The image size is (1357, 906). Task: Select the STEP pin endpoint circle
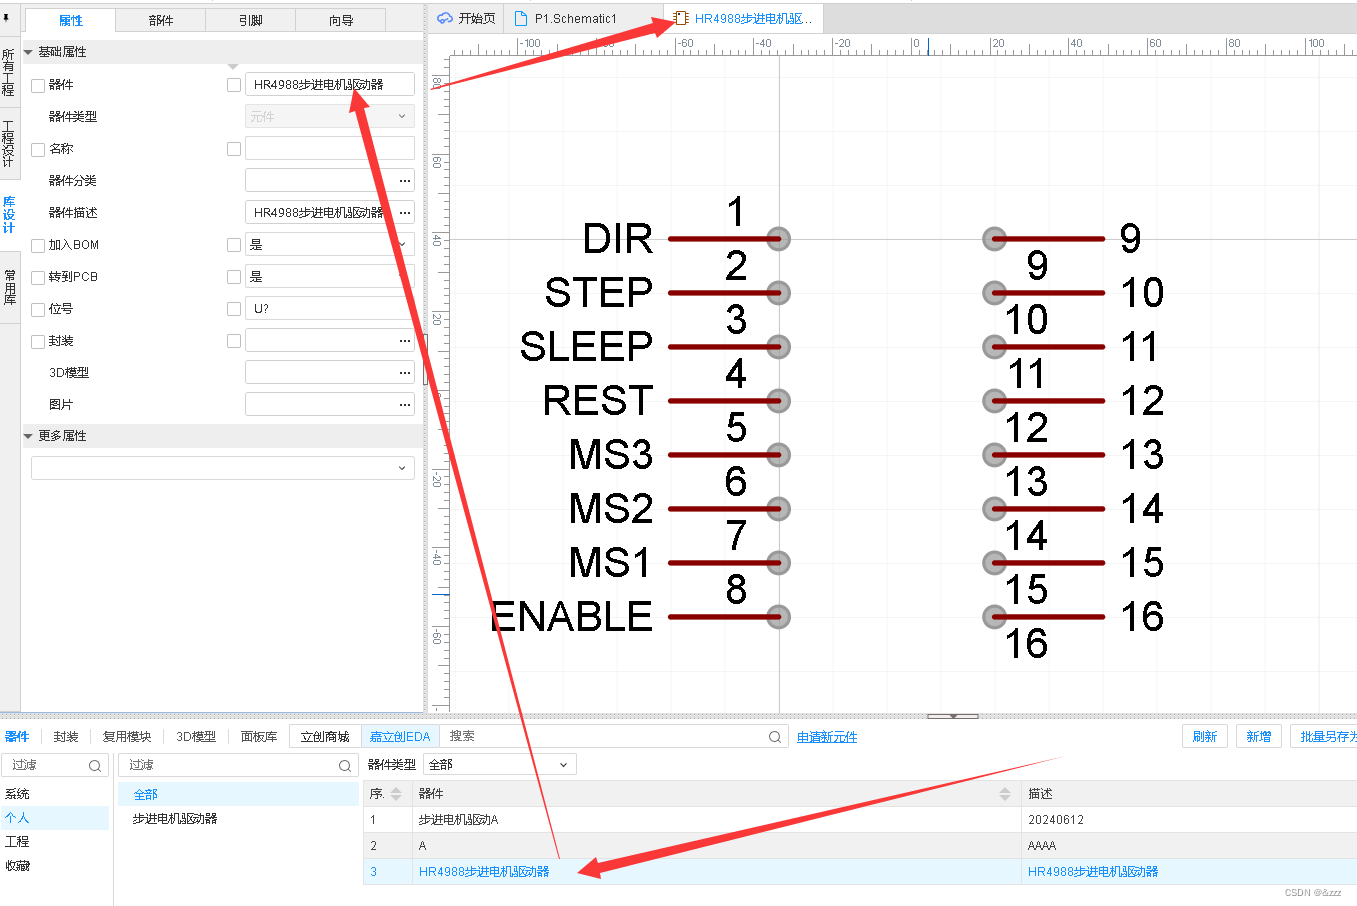coord(779,293)
